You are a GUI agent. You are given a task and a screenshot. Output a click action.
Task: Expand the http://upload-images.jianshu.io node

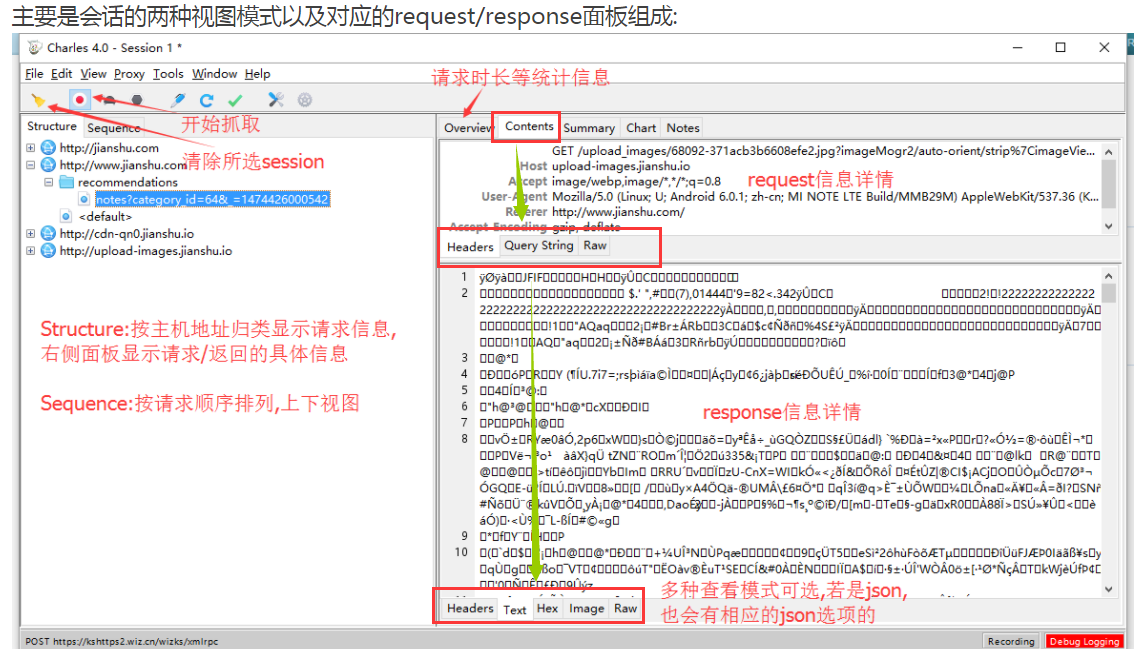tap(31, 251)
